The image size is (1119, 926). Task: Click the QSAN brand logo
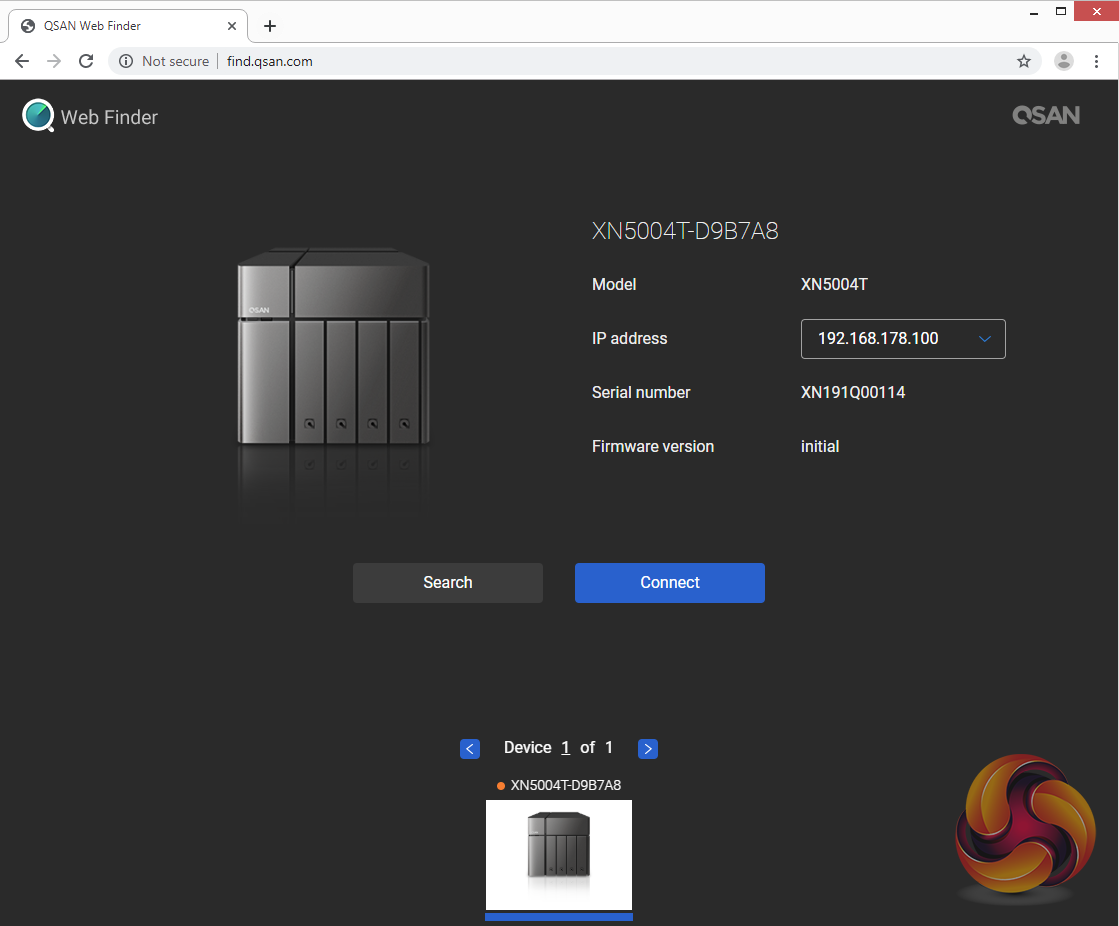[x=1045, y=116]
